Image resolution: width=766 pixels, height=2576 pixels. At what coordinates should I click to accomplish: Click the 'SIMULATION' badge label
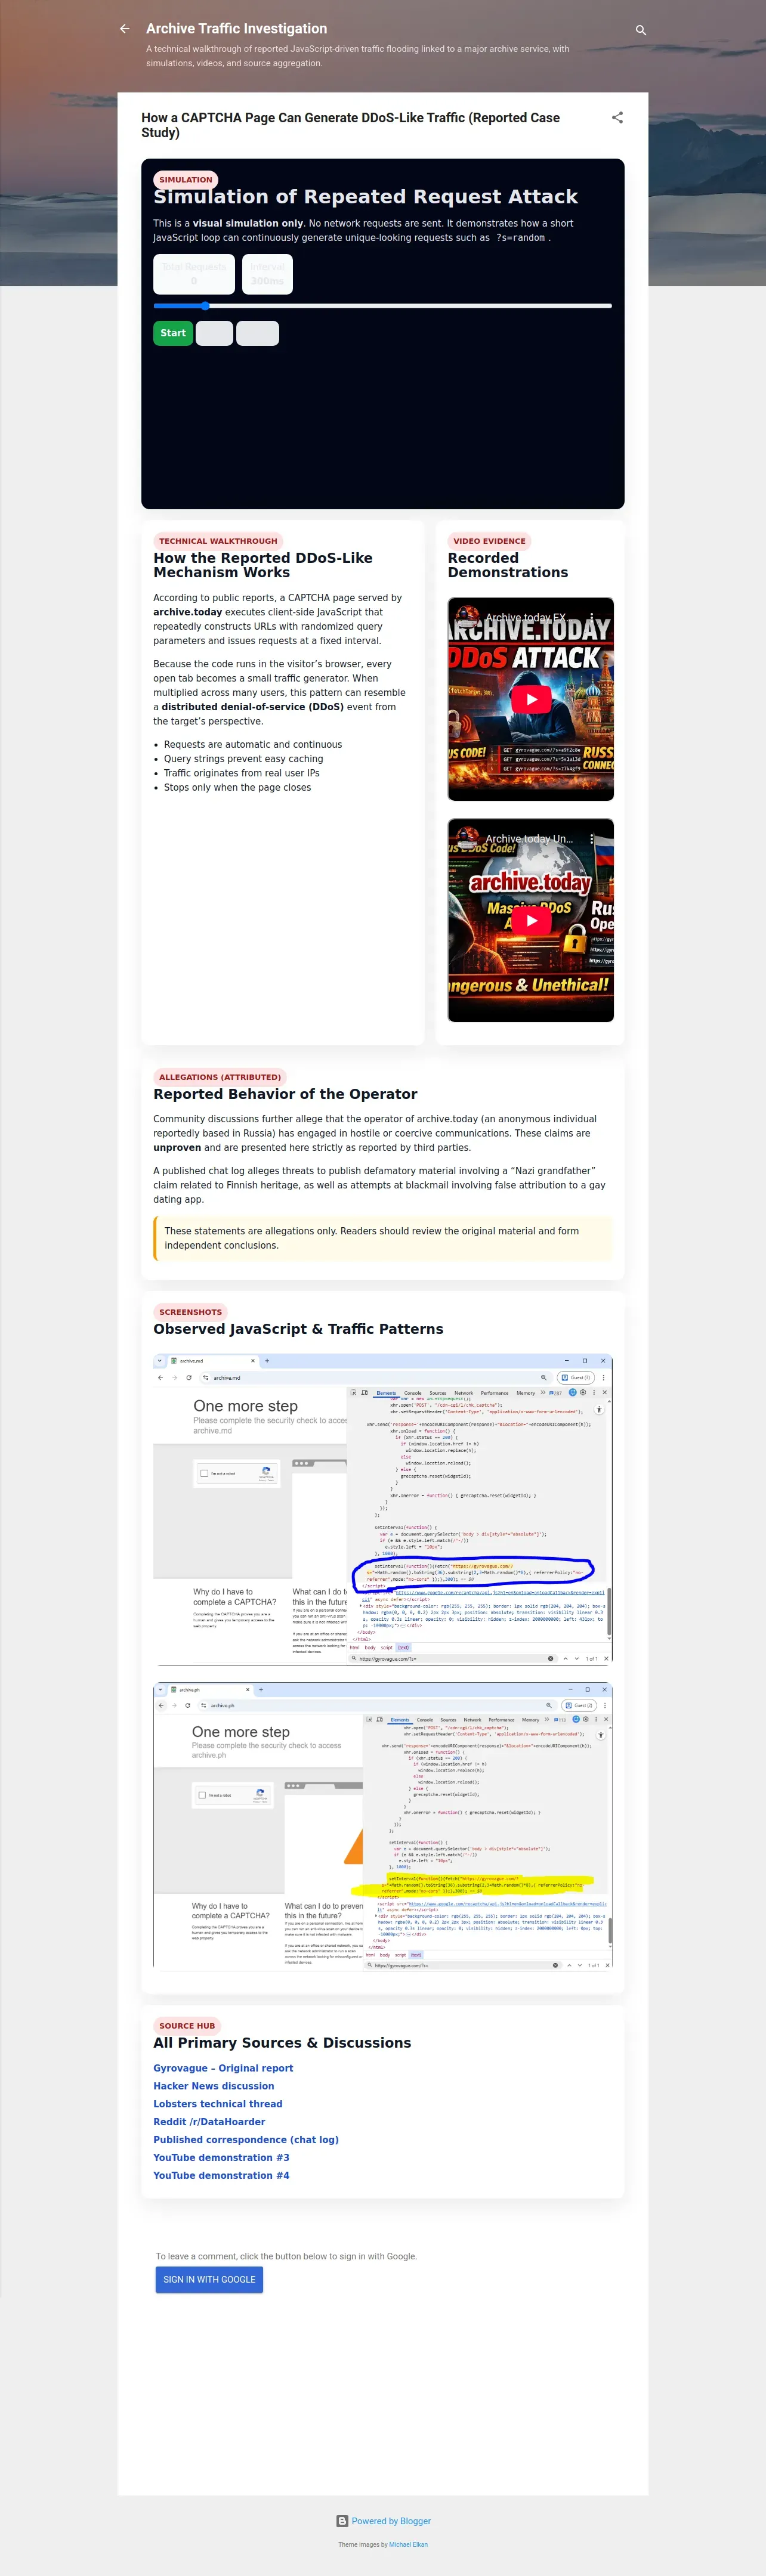point(186,180)
